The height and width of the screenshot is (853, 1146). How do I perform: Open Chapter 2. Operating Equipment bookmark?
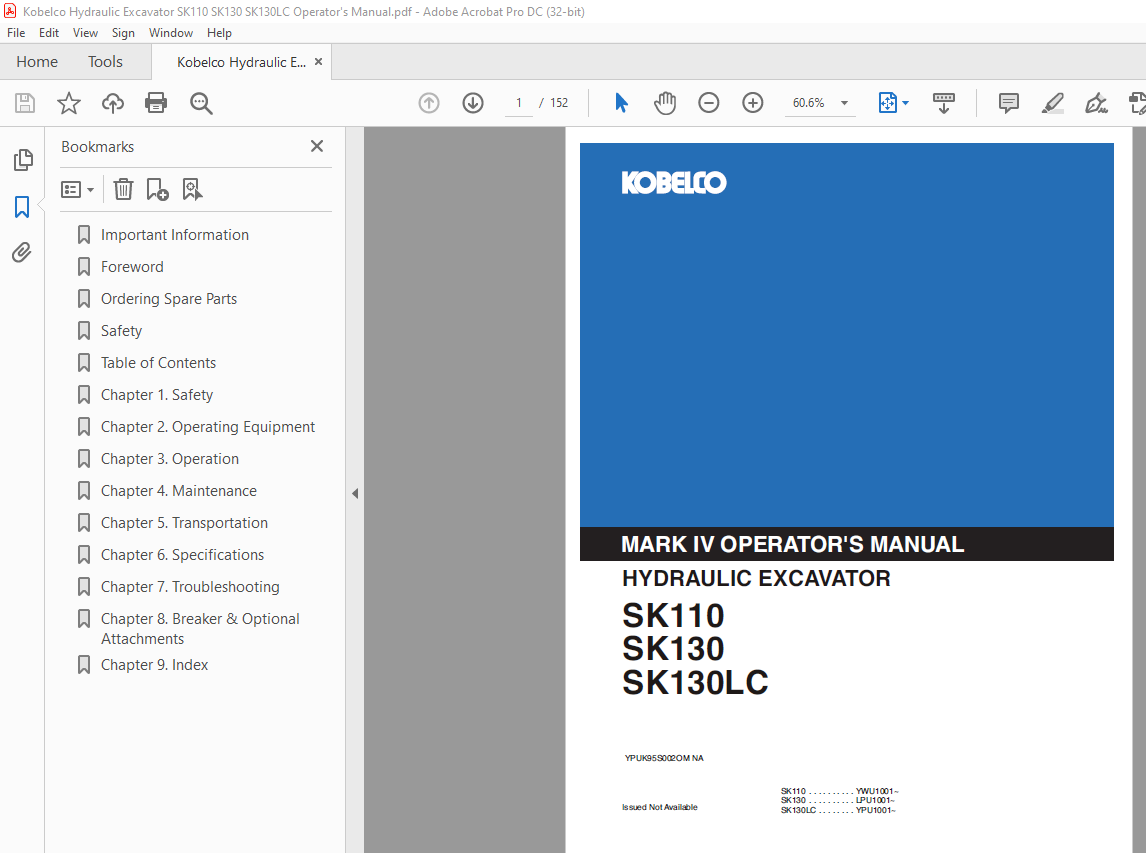(208, 427)
